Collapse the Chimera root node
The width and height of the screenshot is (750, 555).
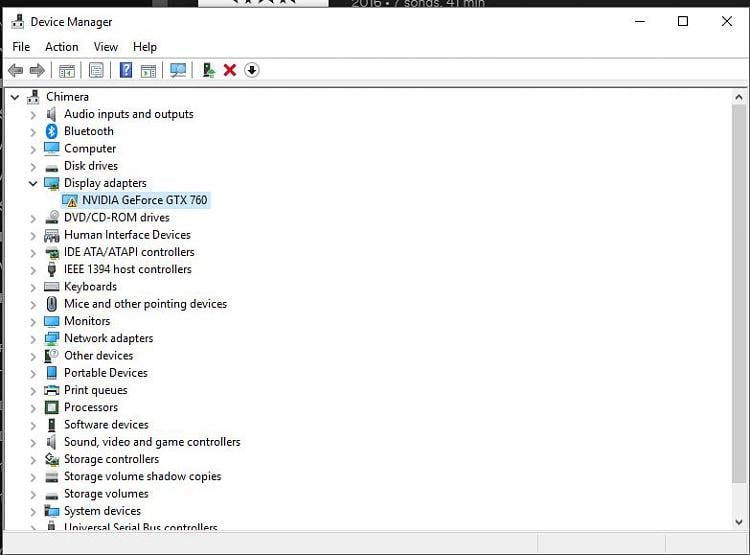15,97
